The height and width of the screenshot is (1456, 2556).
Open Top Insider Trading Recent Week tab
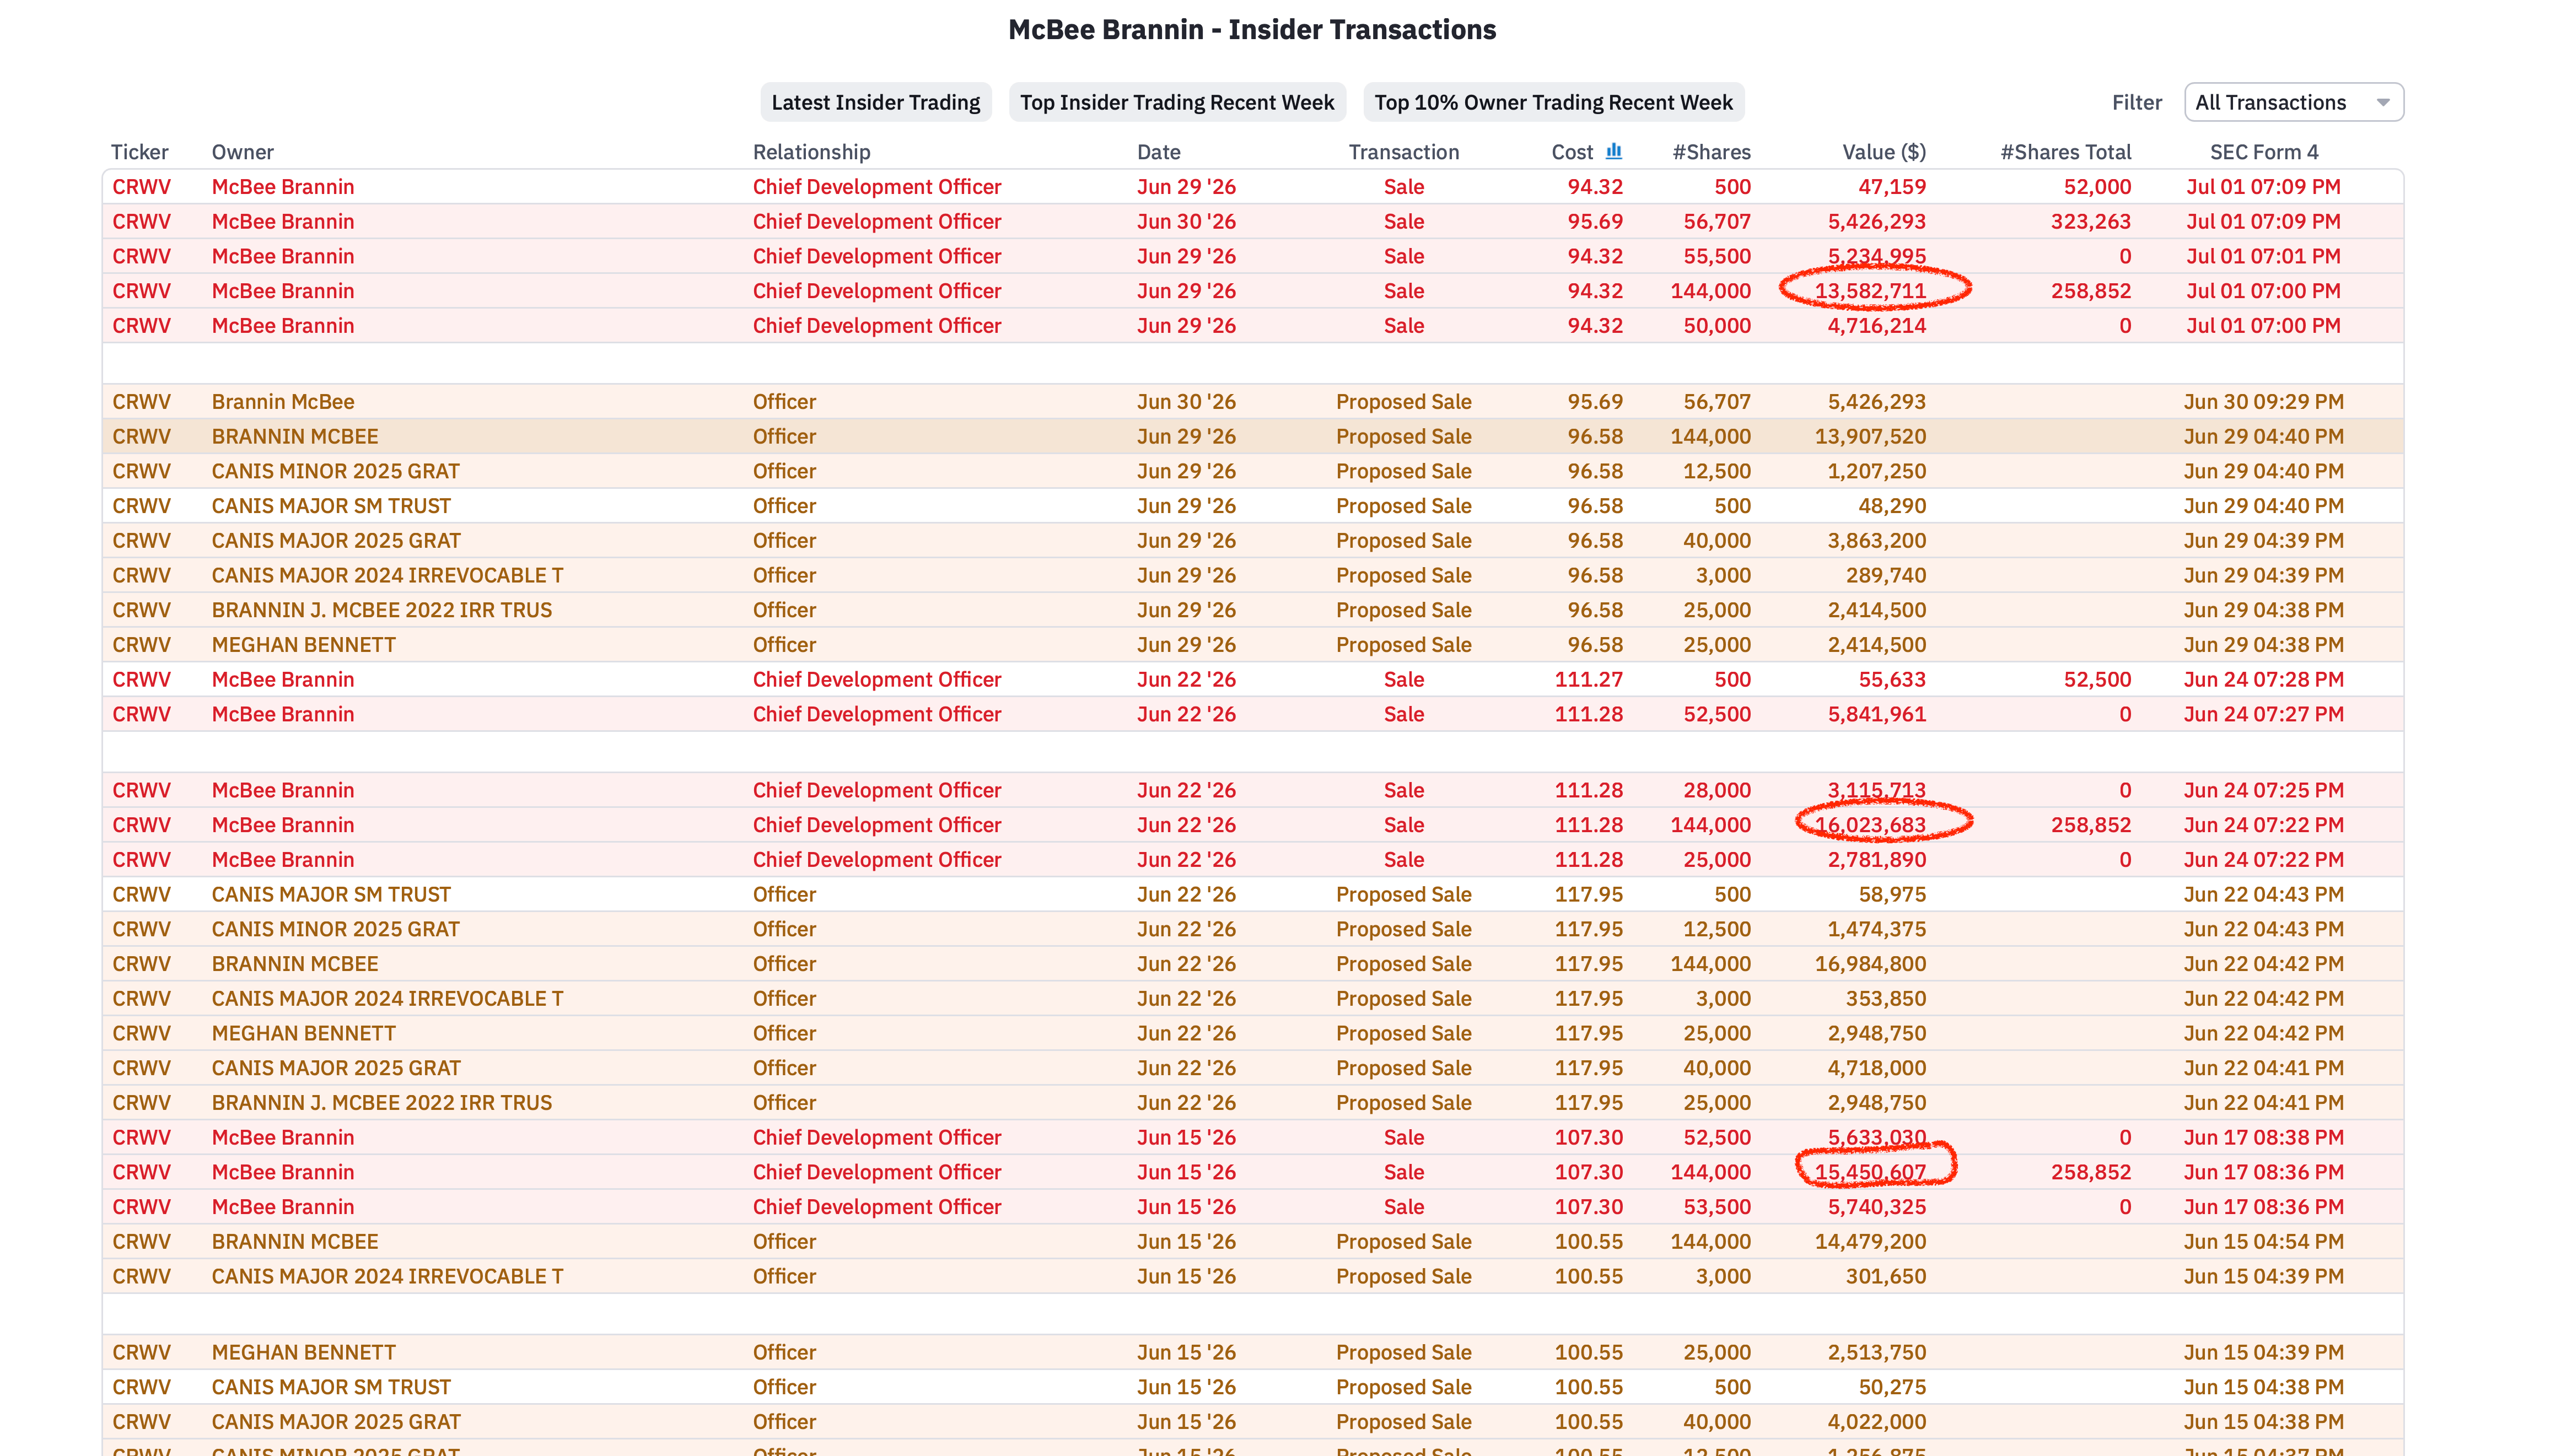[x=1177, y=102]
